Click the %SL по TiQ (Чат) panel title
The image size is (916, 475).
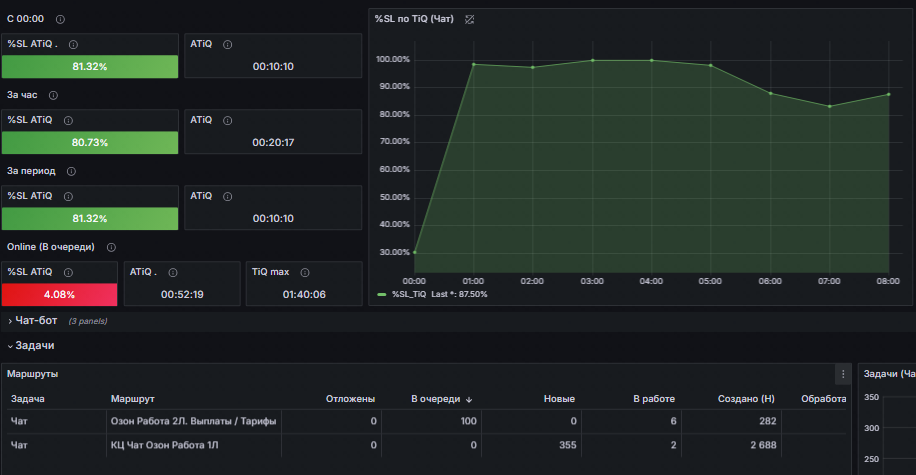tap(414, 19)
